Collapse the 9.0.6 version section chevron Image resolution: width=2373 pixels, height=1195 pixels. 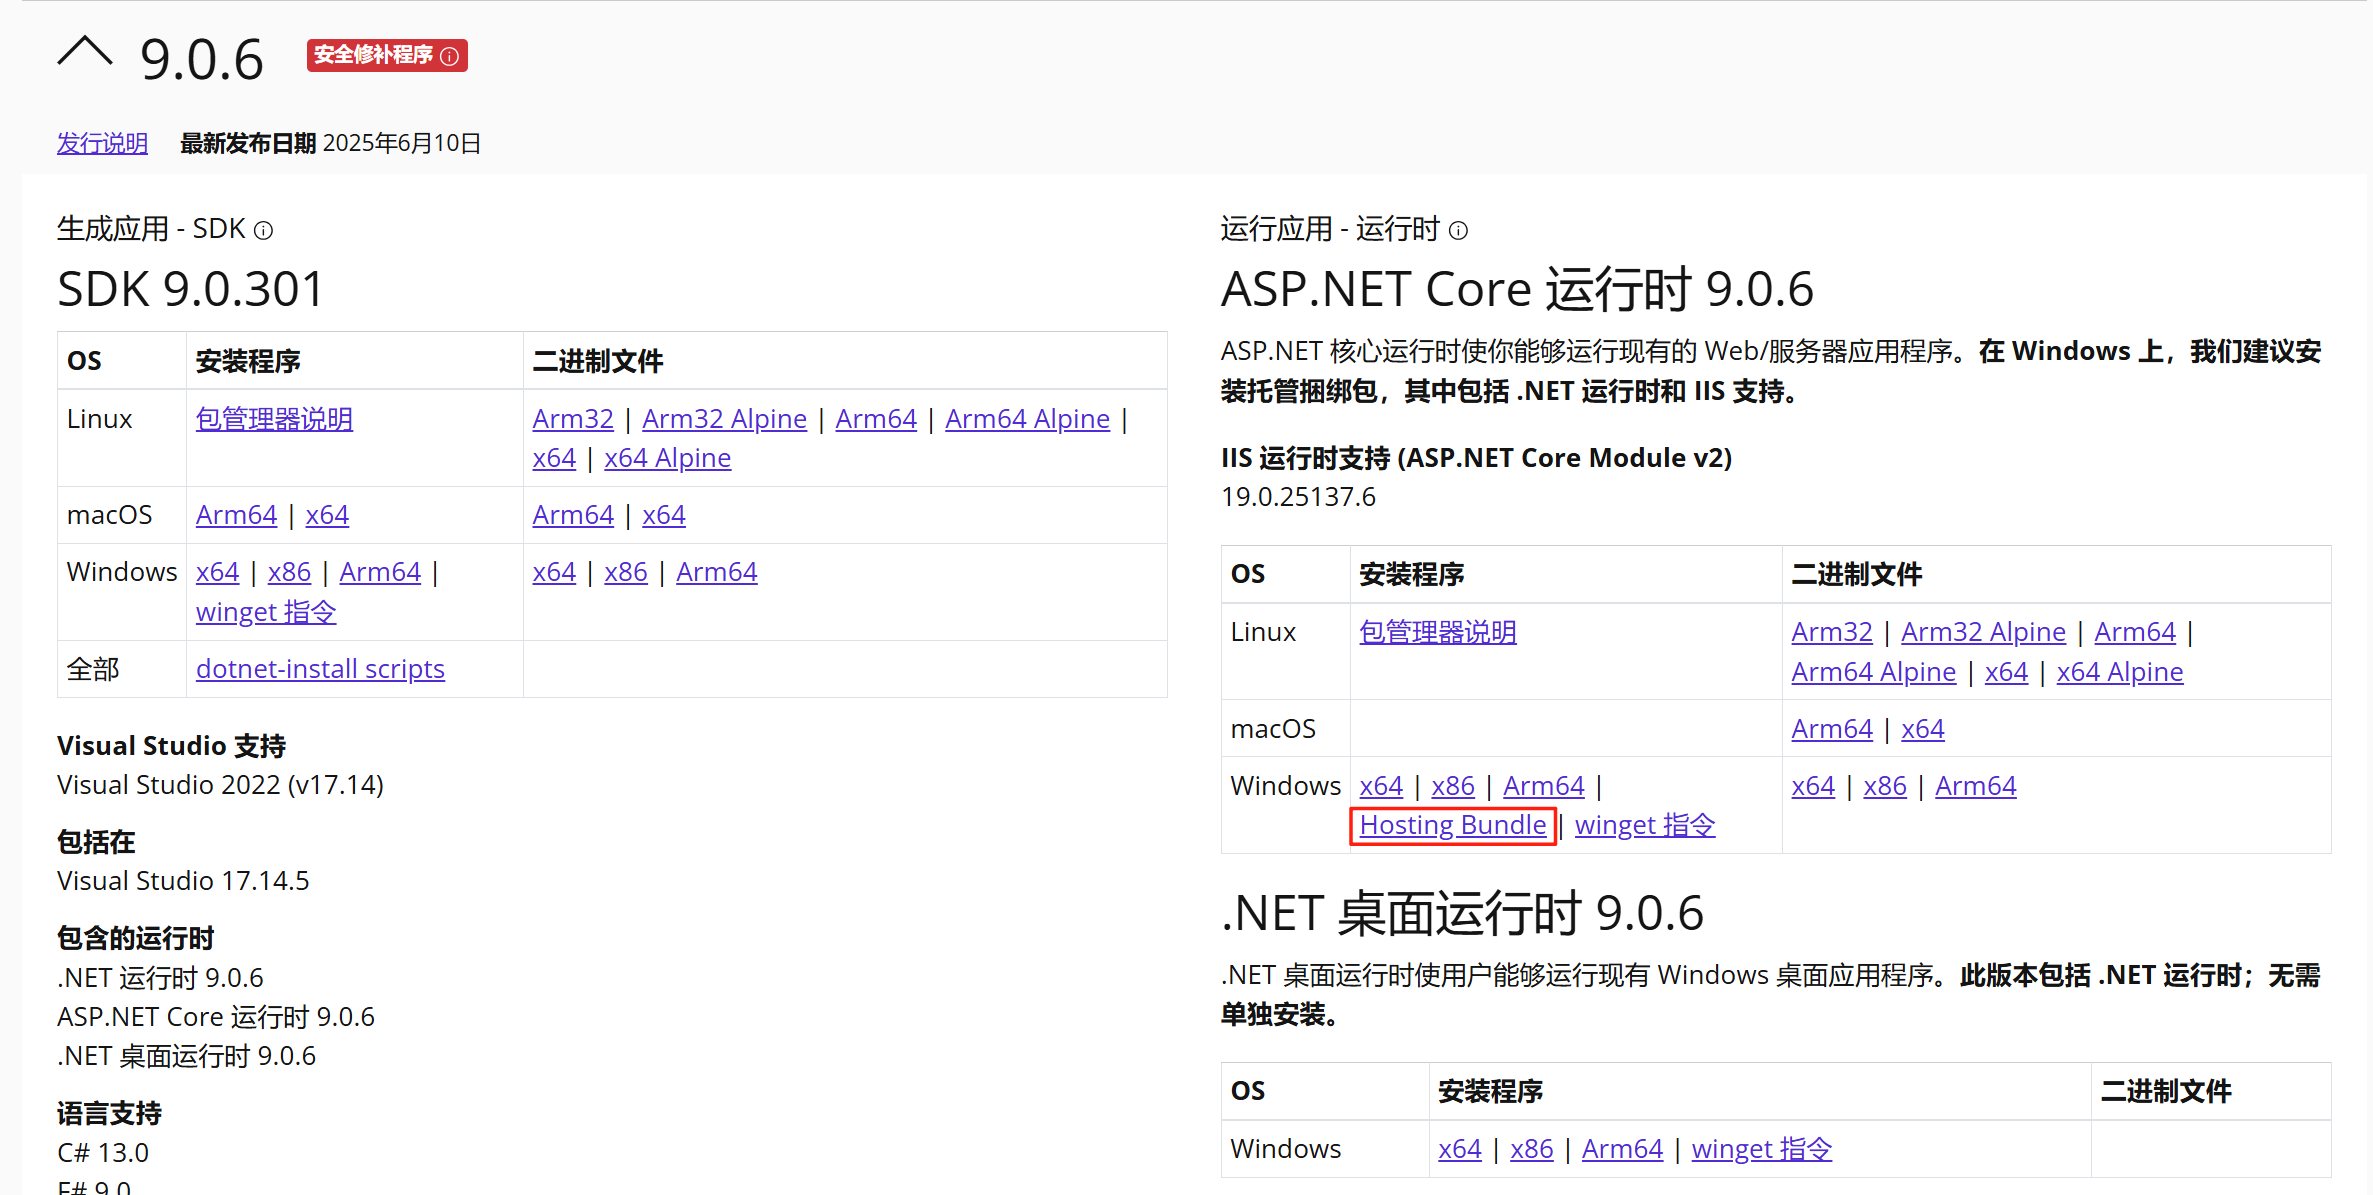(85, 52)
